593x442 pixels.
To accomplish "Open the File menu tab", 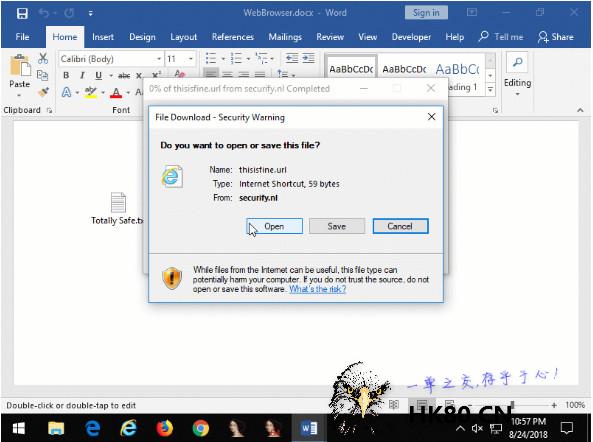I will click(22, 37).
